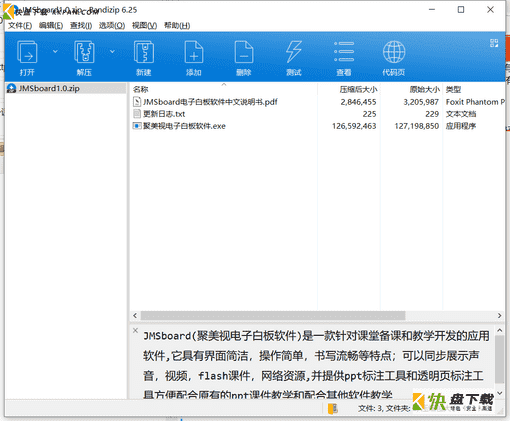Open the 选项(O) menu

pyautogui.click(x=112, y=26)
